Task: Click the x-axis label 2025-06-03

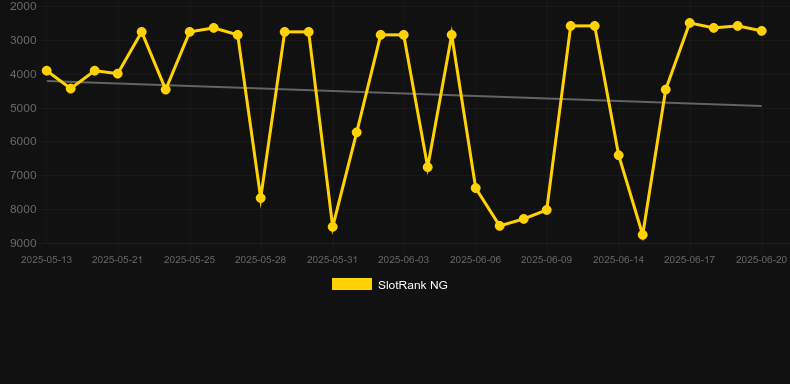Action: pos(404,260)
